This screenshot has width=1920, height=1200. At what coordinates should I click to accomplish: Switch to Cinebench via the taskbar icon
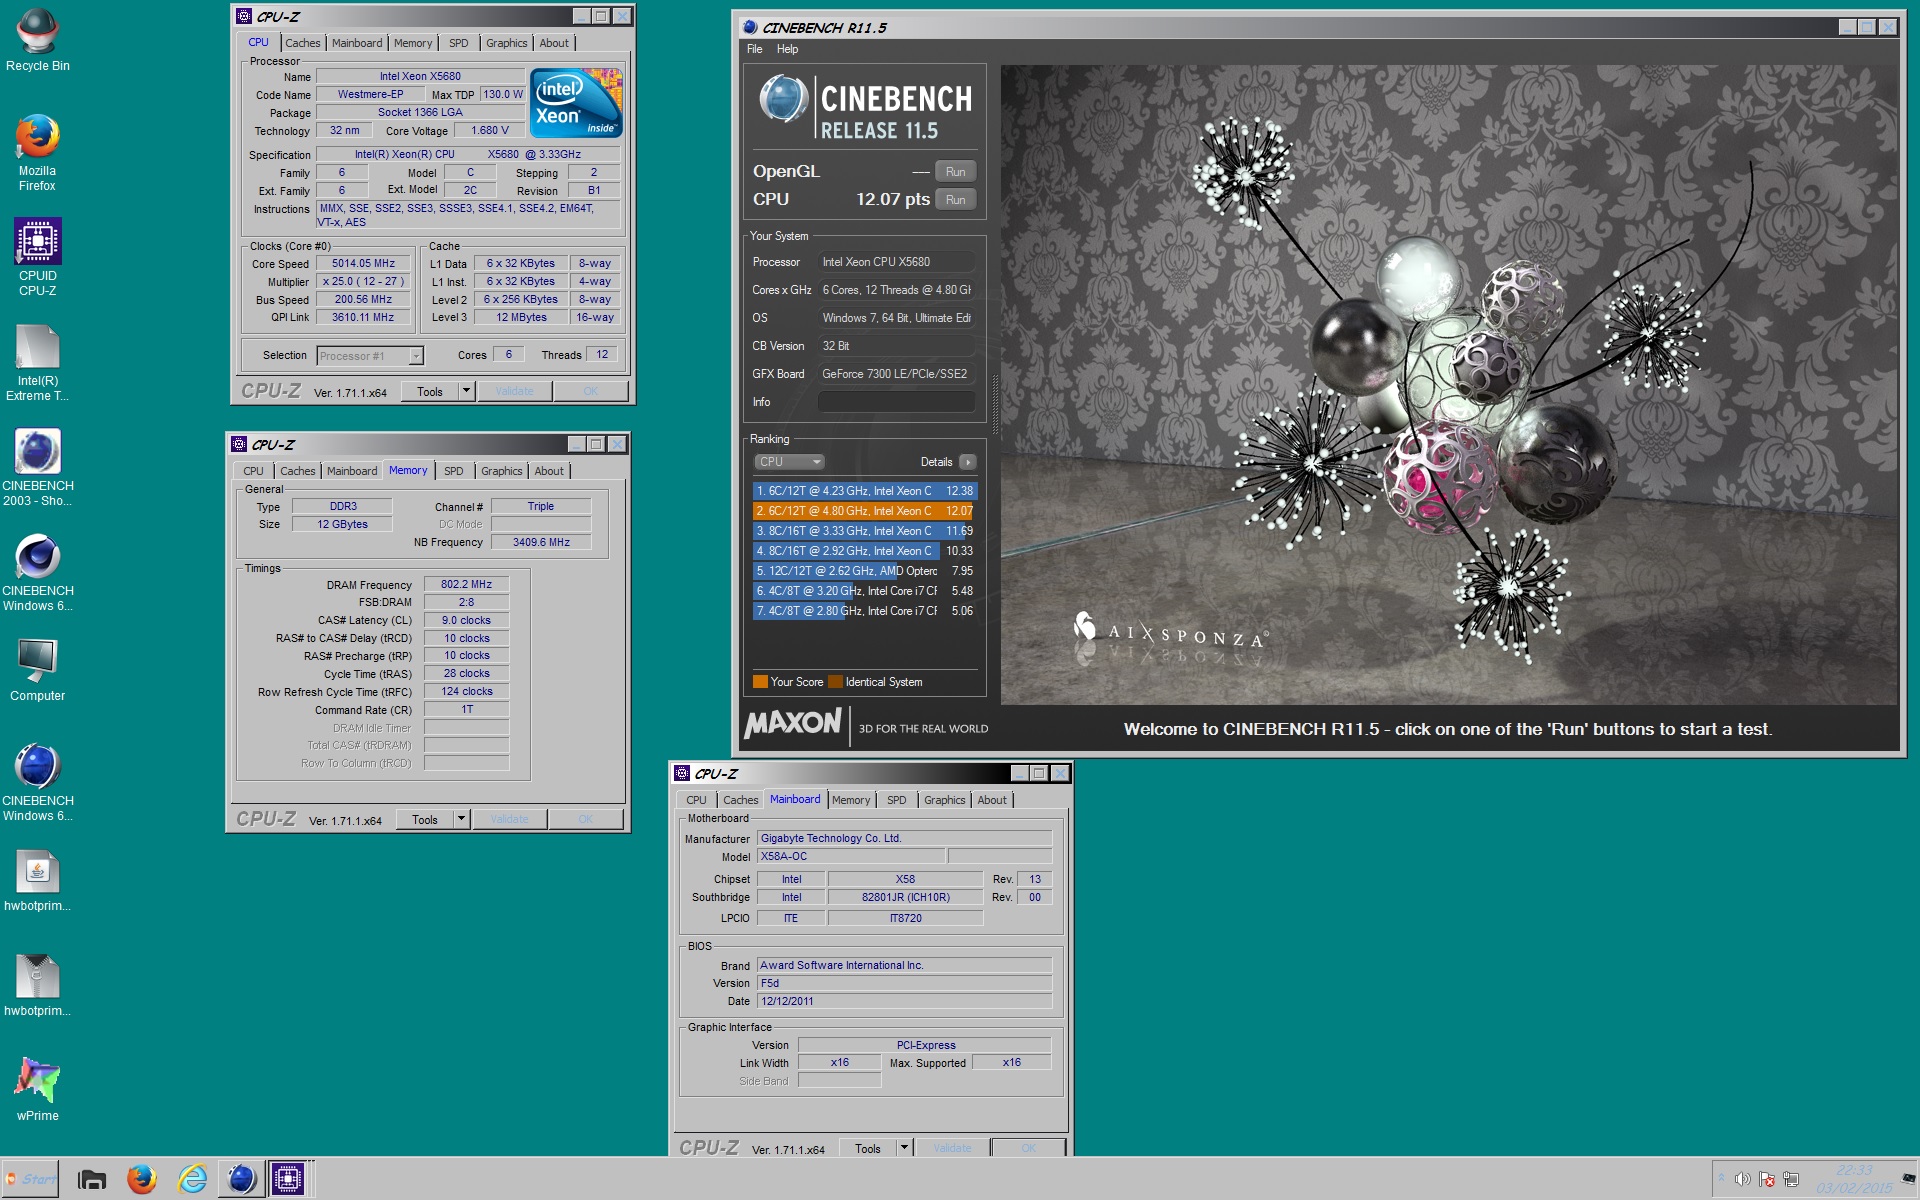tap(241, 1180)
